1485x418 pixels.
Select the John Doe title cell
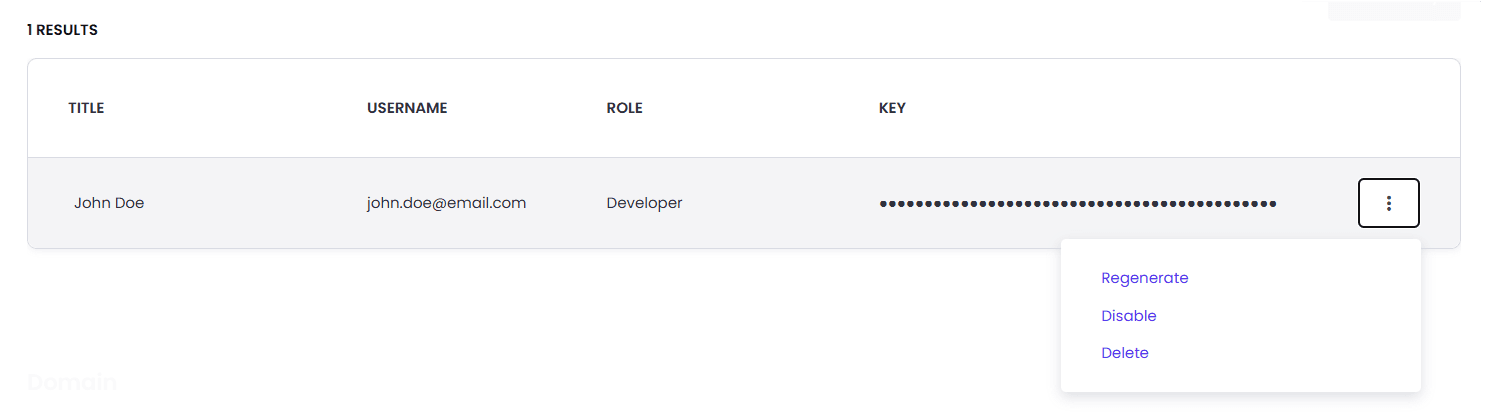point(109,203)
